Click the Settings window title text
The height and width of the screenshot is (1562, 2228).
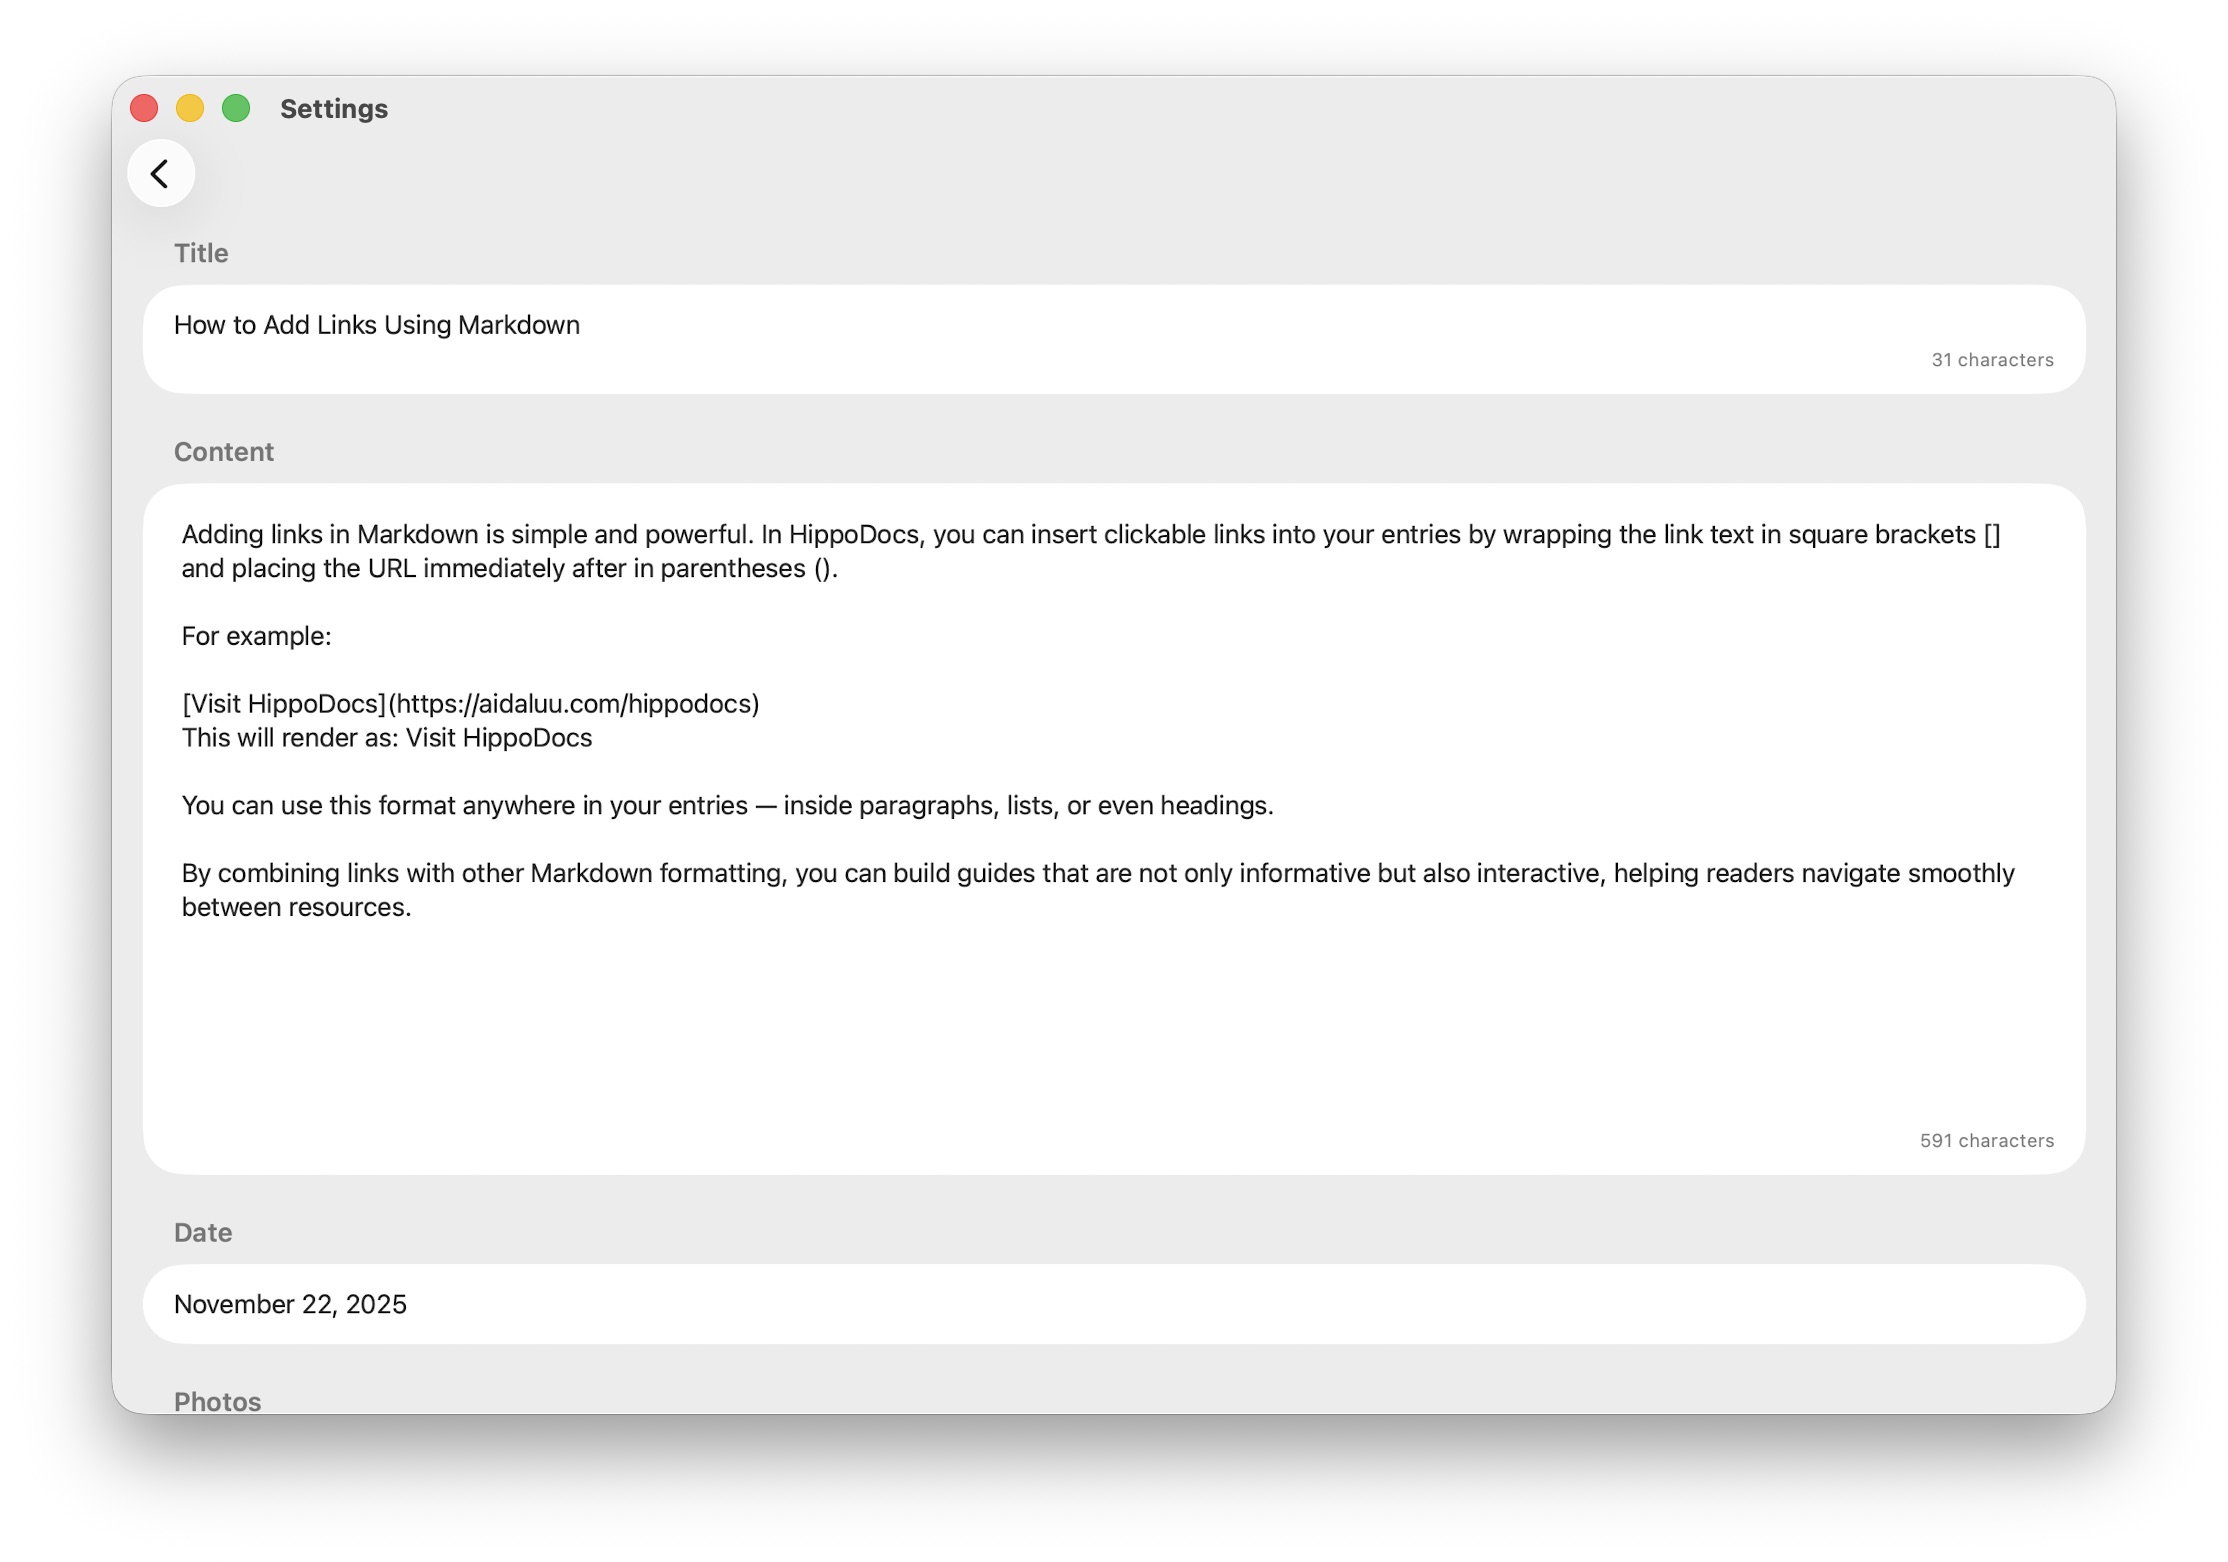(332, 108)
